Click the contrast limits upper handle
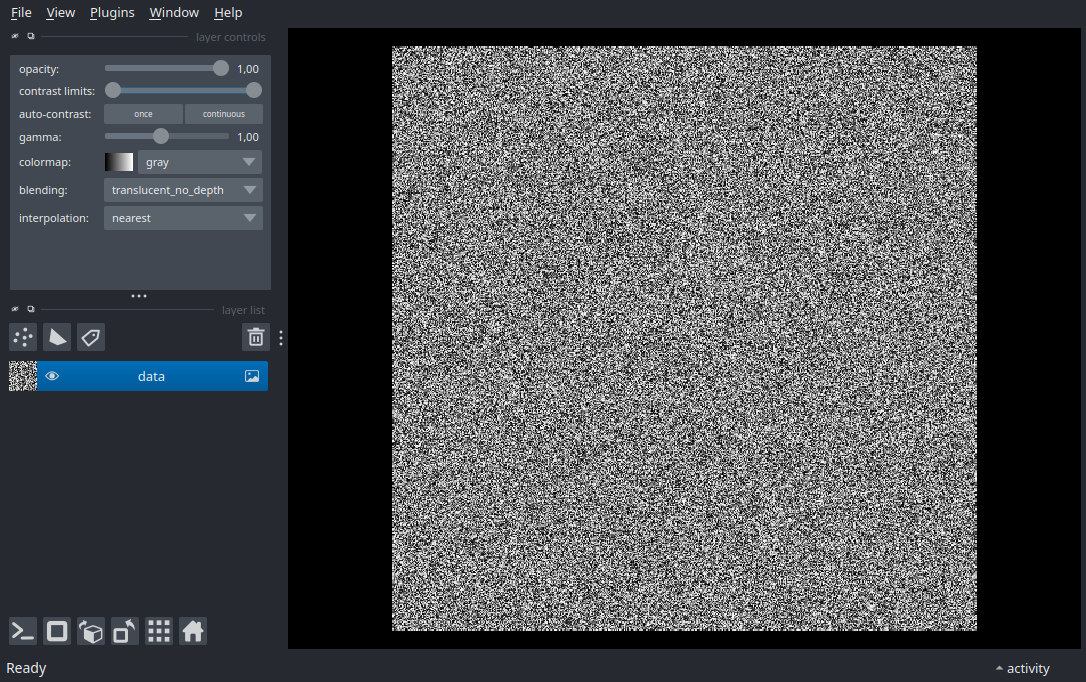This screenshot has width=1086, height=682. (x=253, y=90)
